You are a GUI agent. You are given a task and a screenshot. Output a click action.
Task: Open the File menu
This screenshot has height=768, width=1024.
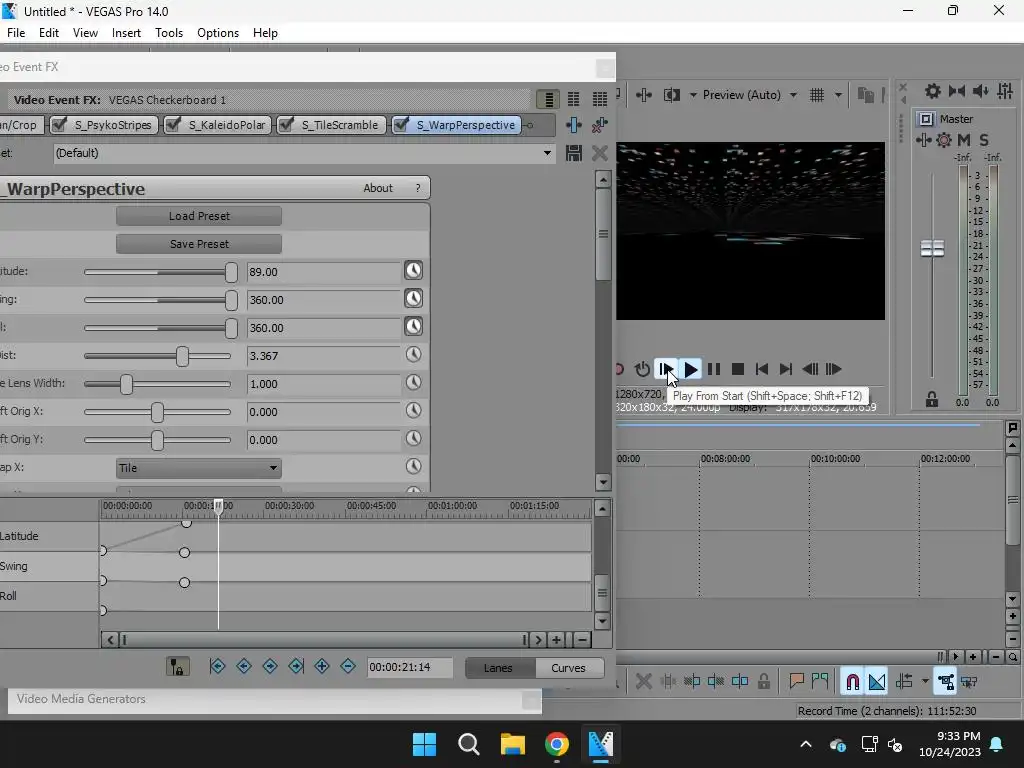click(16, 33)
